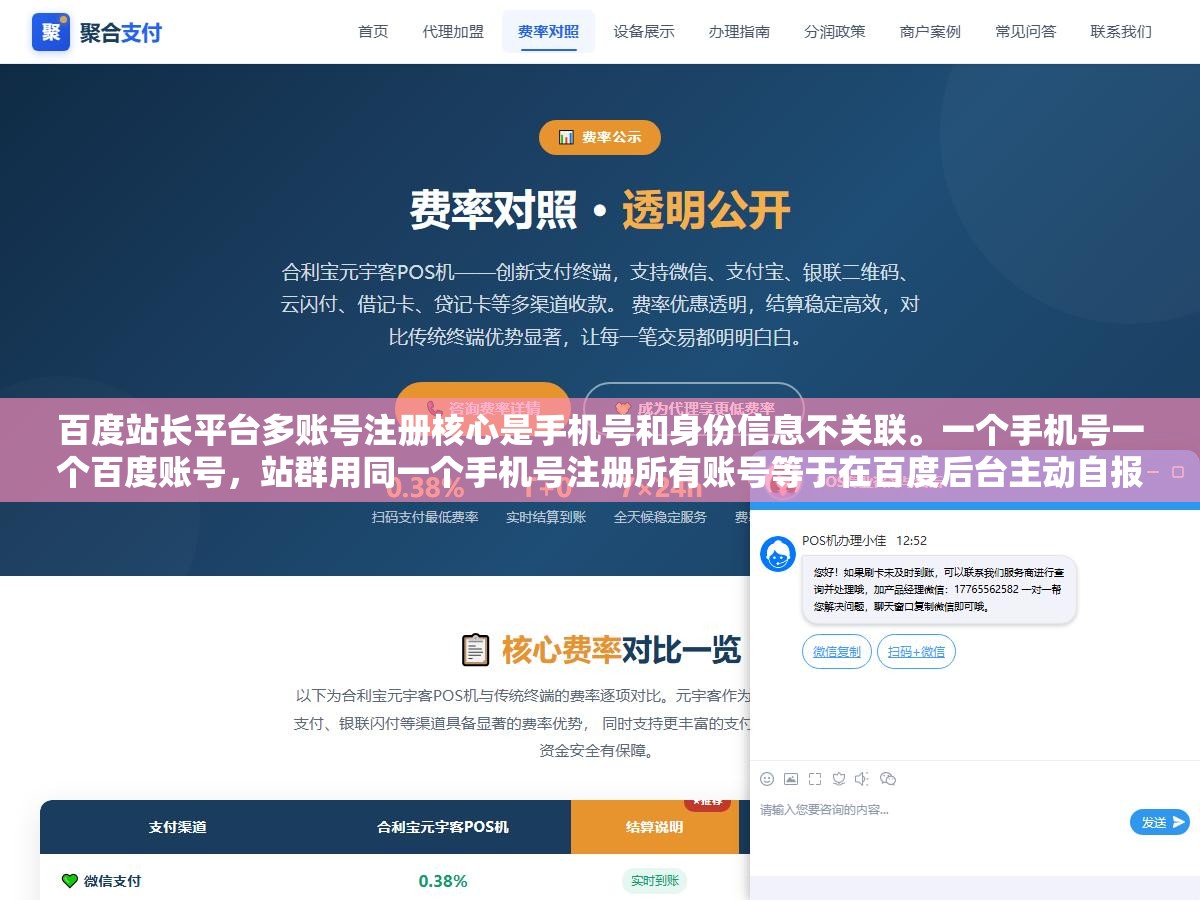Open the 办理指南 nav page

(x=739, y=31)
